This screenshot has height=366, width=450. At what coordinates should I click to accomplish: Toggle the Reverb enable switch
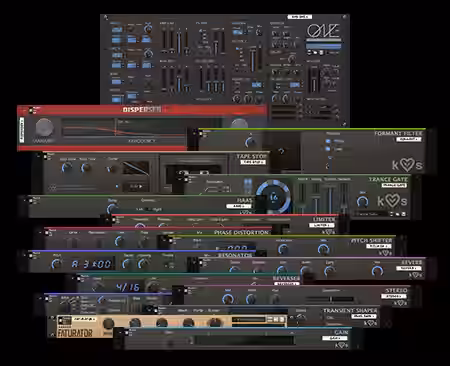[x=201, y=262]
